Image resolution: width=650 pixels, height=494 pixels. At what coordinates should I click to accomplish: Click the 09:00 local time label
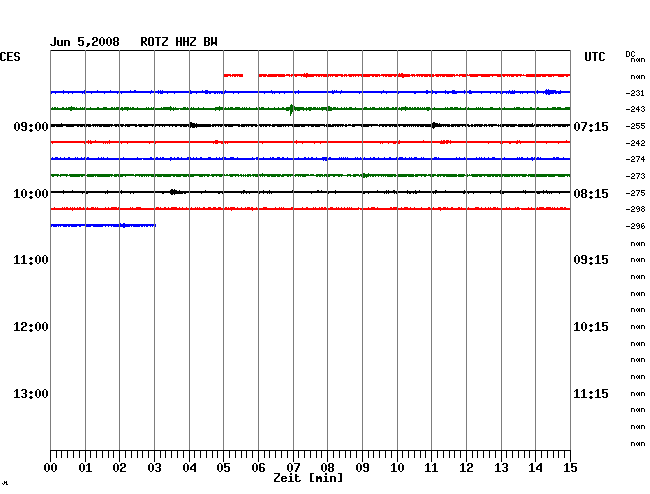point(31,126)
